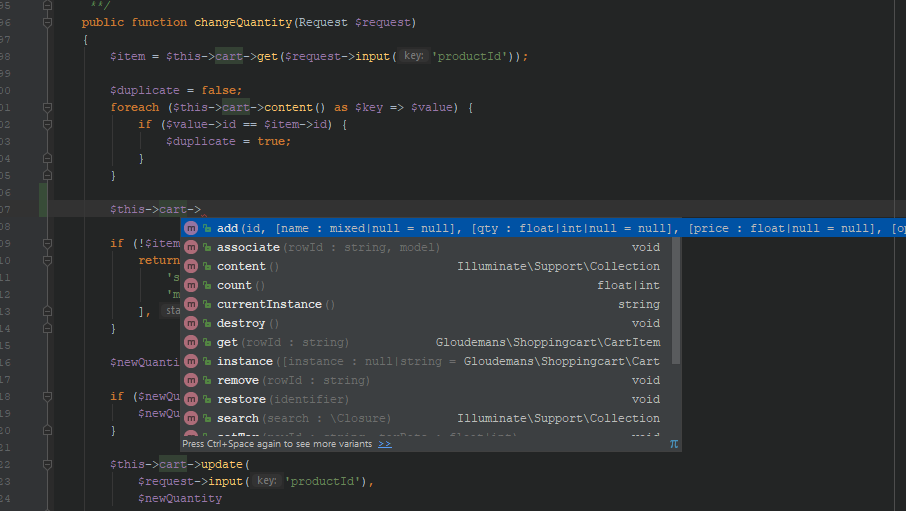This screenshot has height=511, width=906.
Task: Click the method icon beside search suggestion
Action: tap(191, 419)
